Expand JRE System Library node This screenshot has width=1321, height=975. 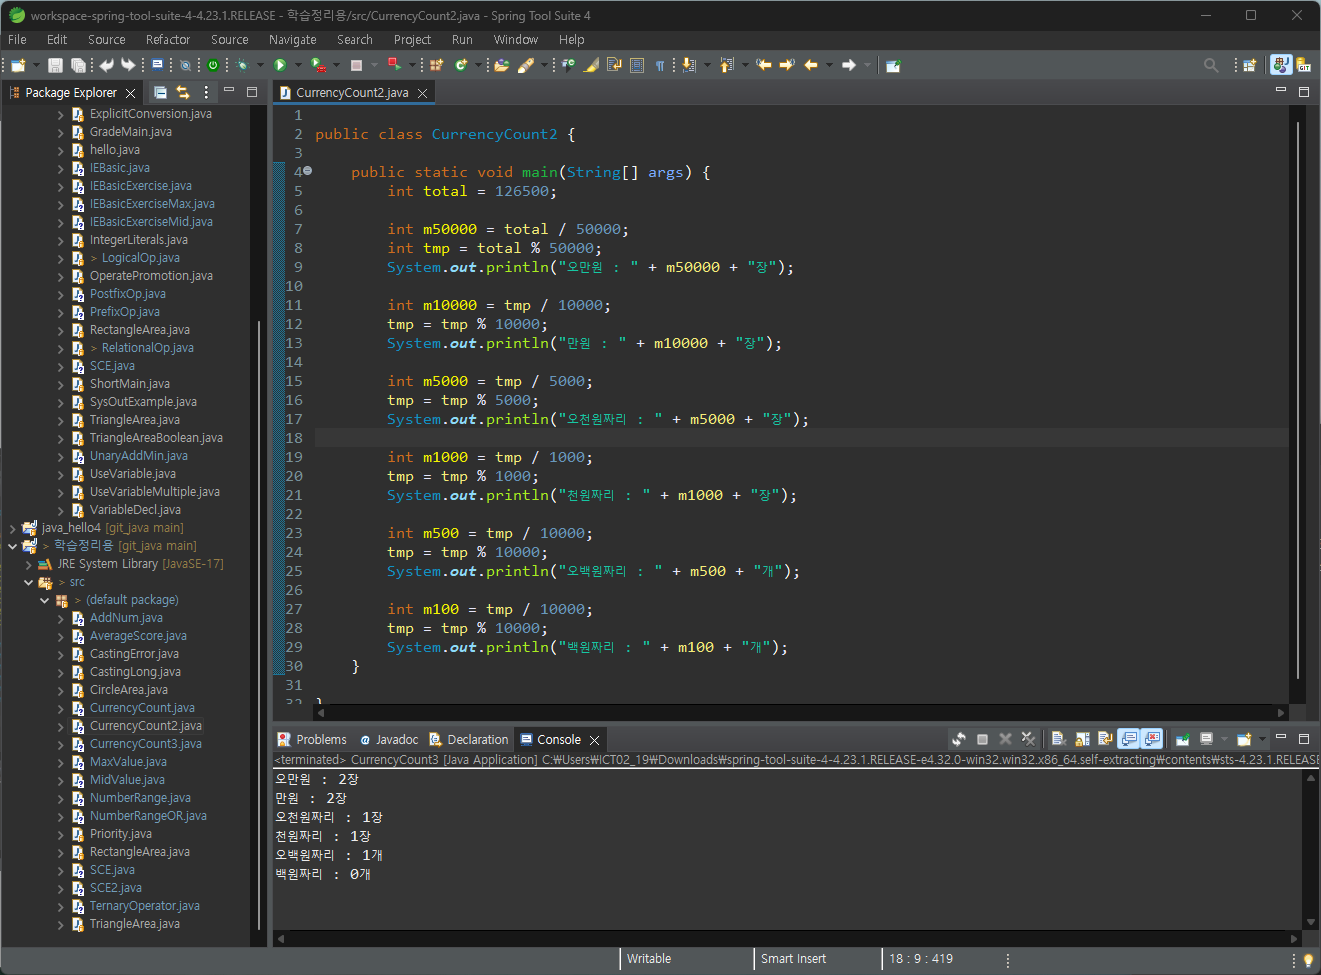29,564
